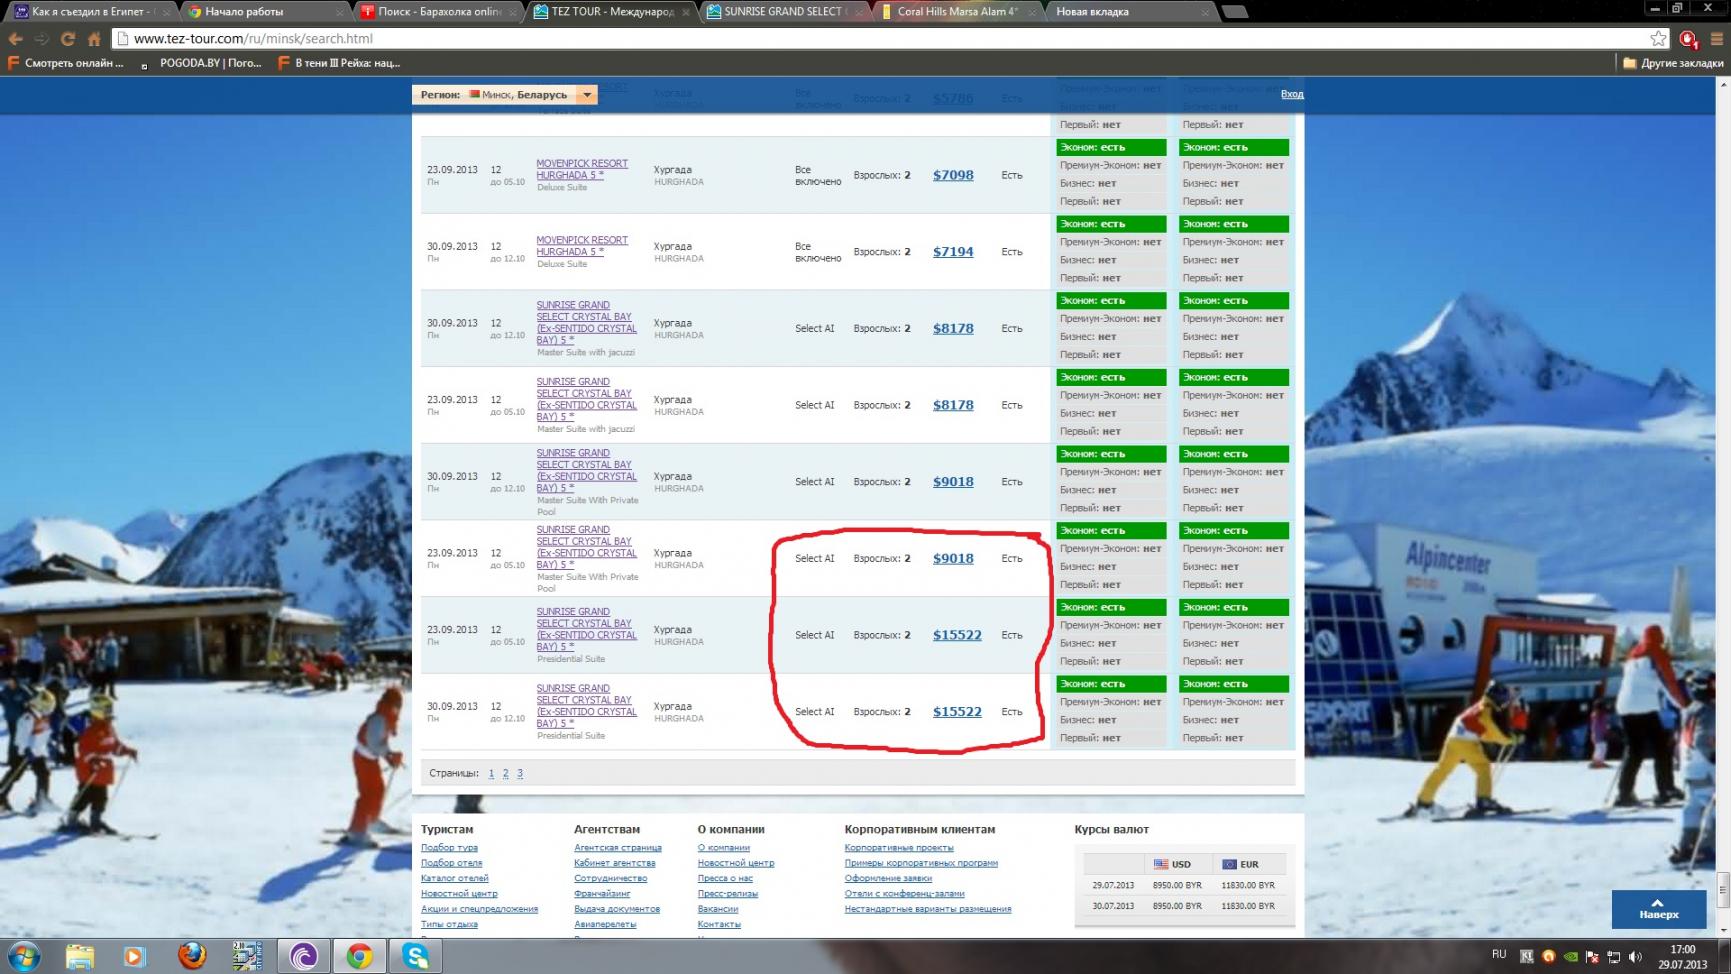1731x974 pixels.
Task: Click the Наверх back-to-top button
Action: tap(1658, 909)
